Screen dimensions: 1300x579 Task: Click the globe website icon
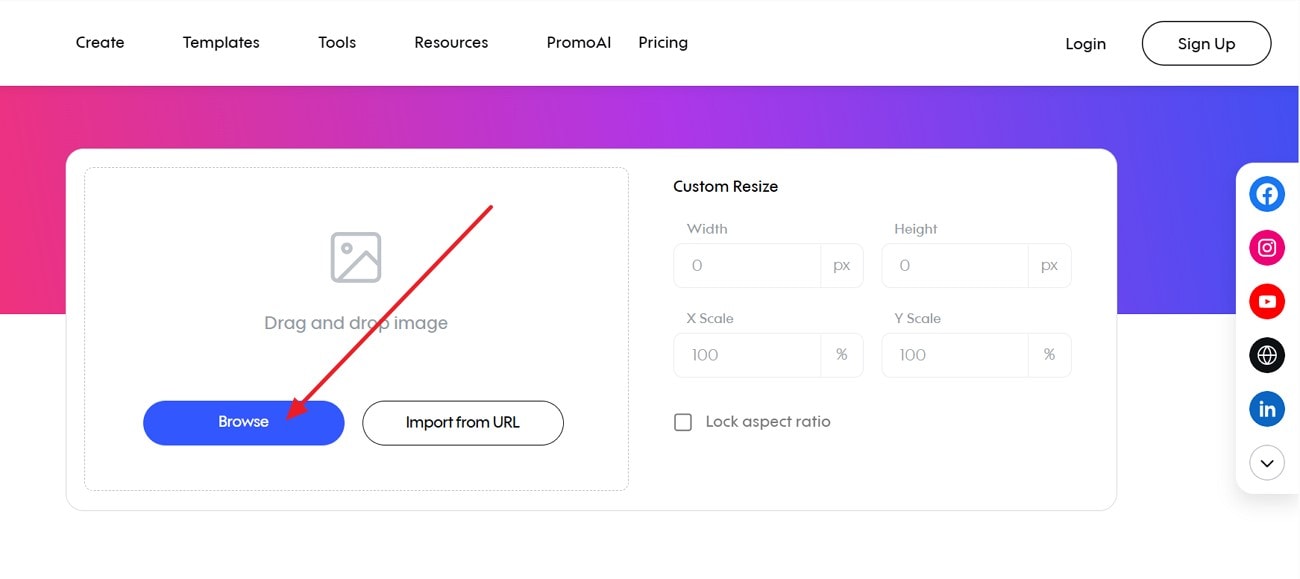1267,355
